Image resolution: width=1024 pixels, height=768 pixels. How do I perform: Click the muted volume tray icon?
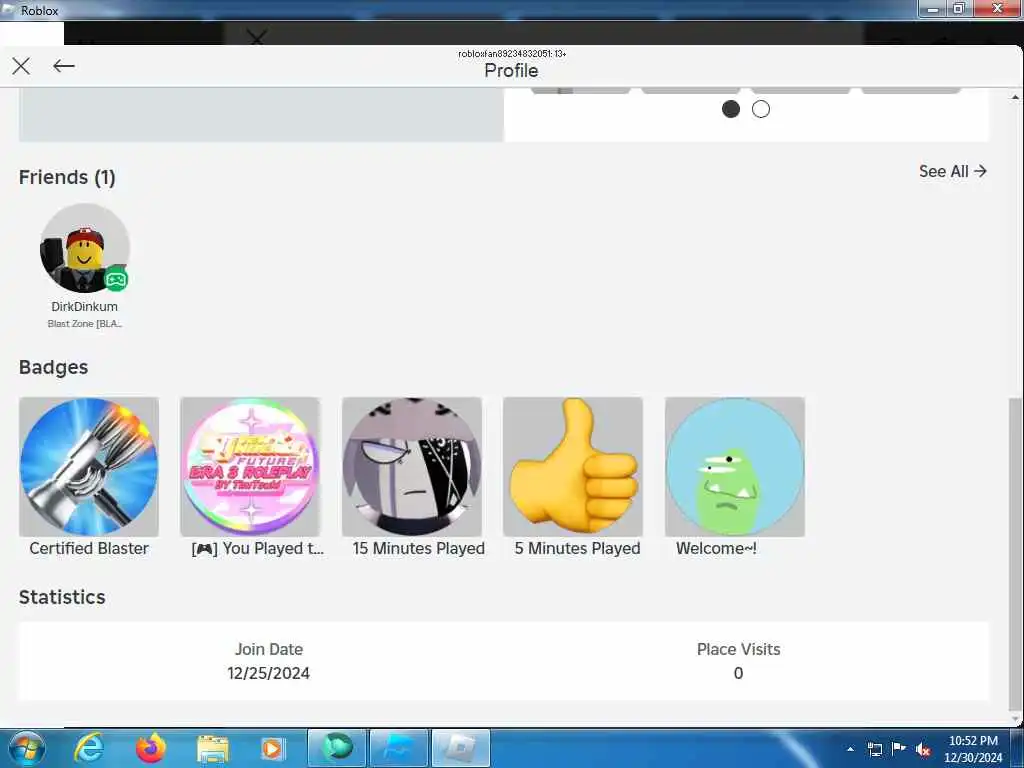click(x=923, y=749)
